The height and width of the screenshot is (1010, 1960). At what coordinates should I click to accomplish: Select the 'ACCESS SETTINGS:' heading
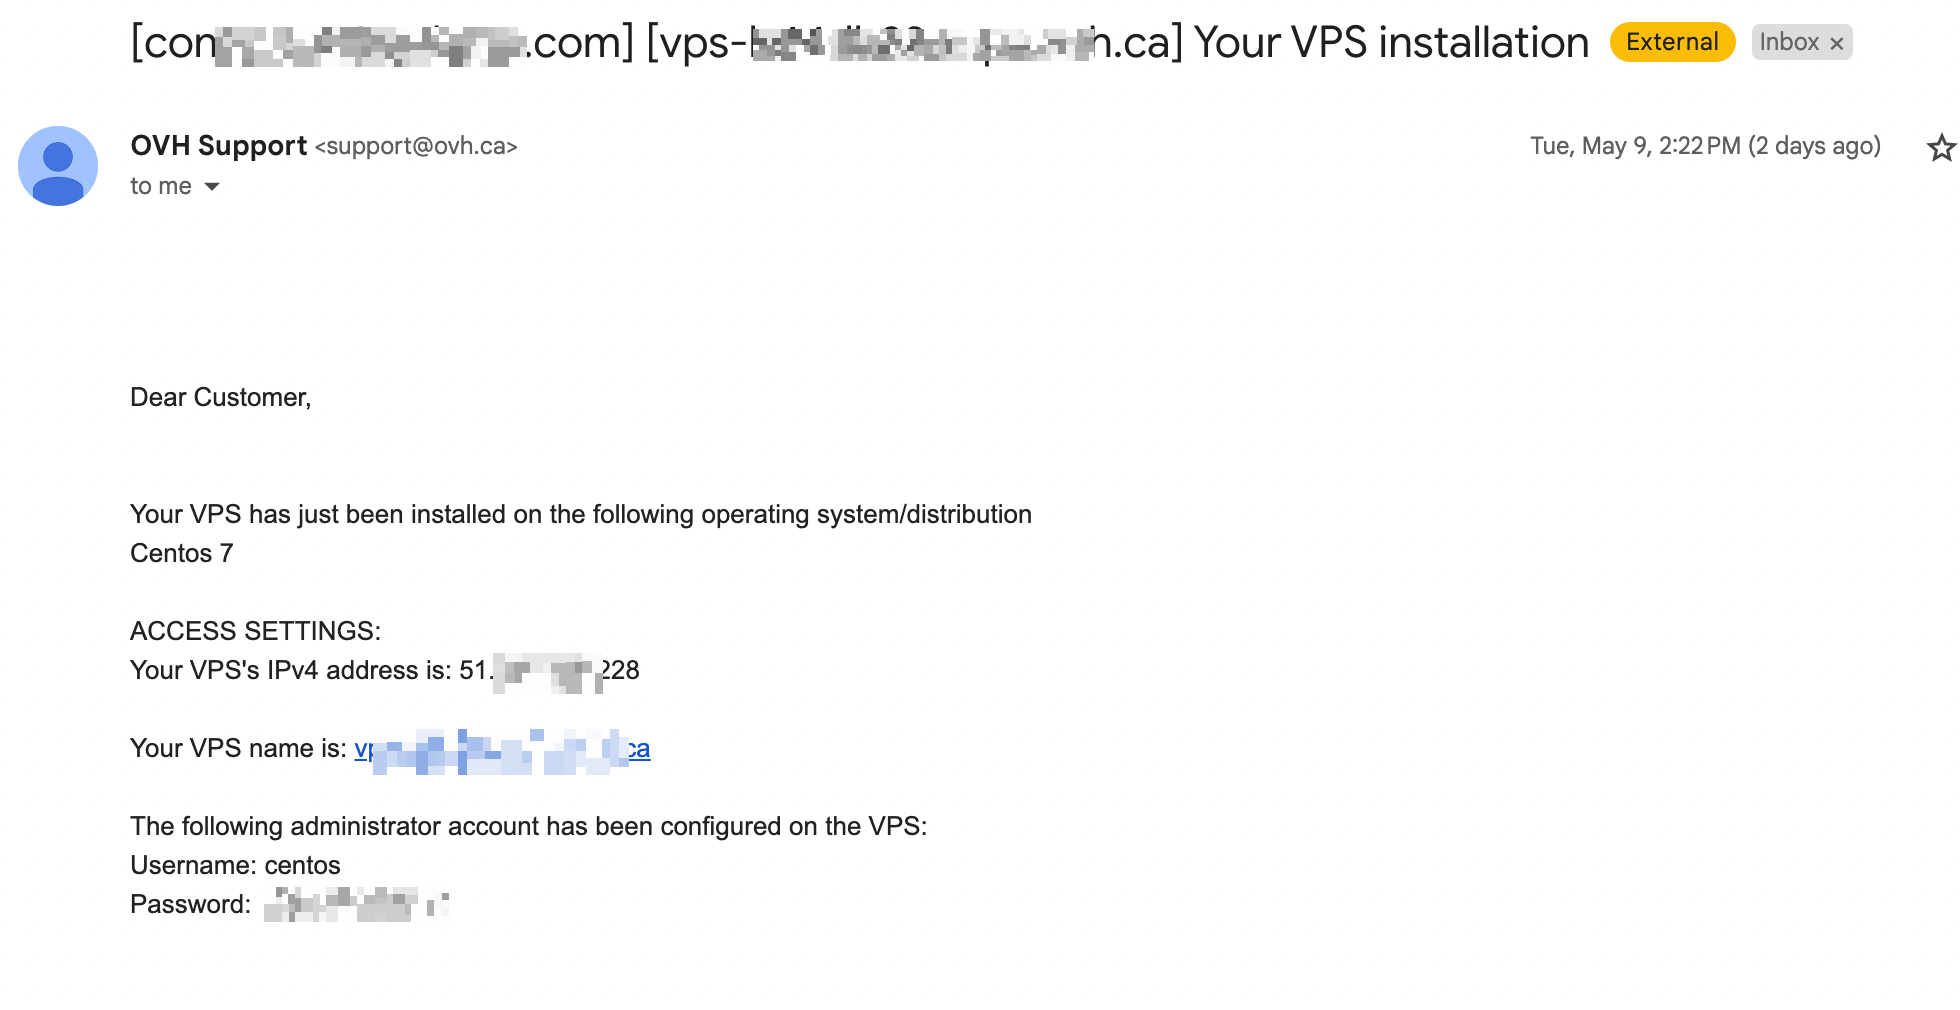point(256,631)
